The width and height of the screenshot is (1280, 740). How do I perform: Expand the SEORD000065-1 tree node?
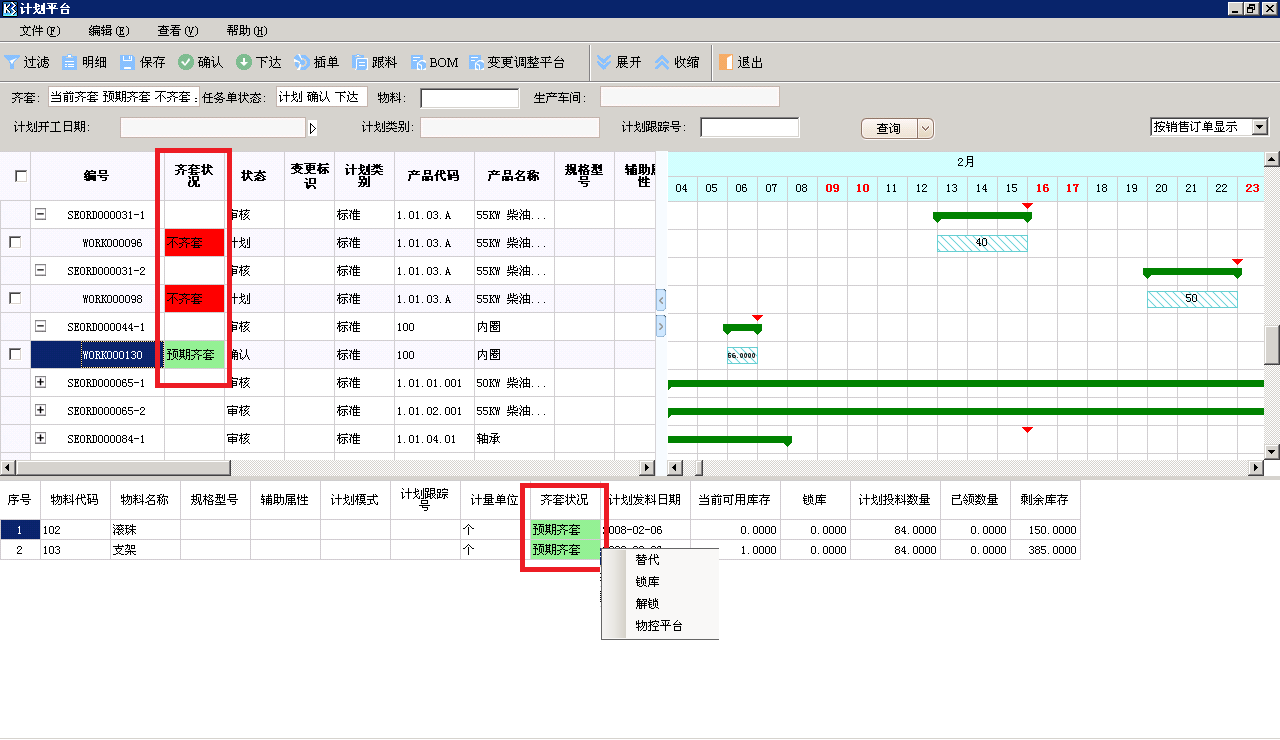(x=41, y=382)
